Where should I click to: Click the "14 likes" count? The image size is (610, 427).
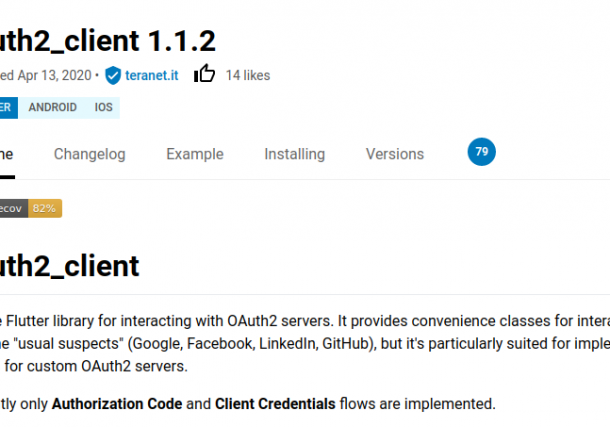(247, 75)
